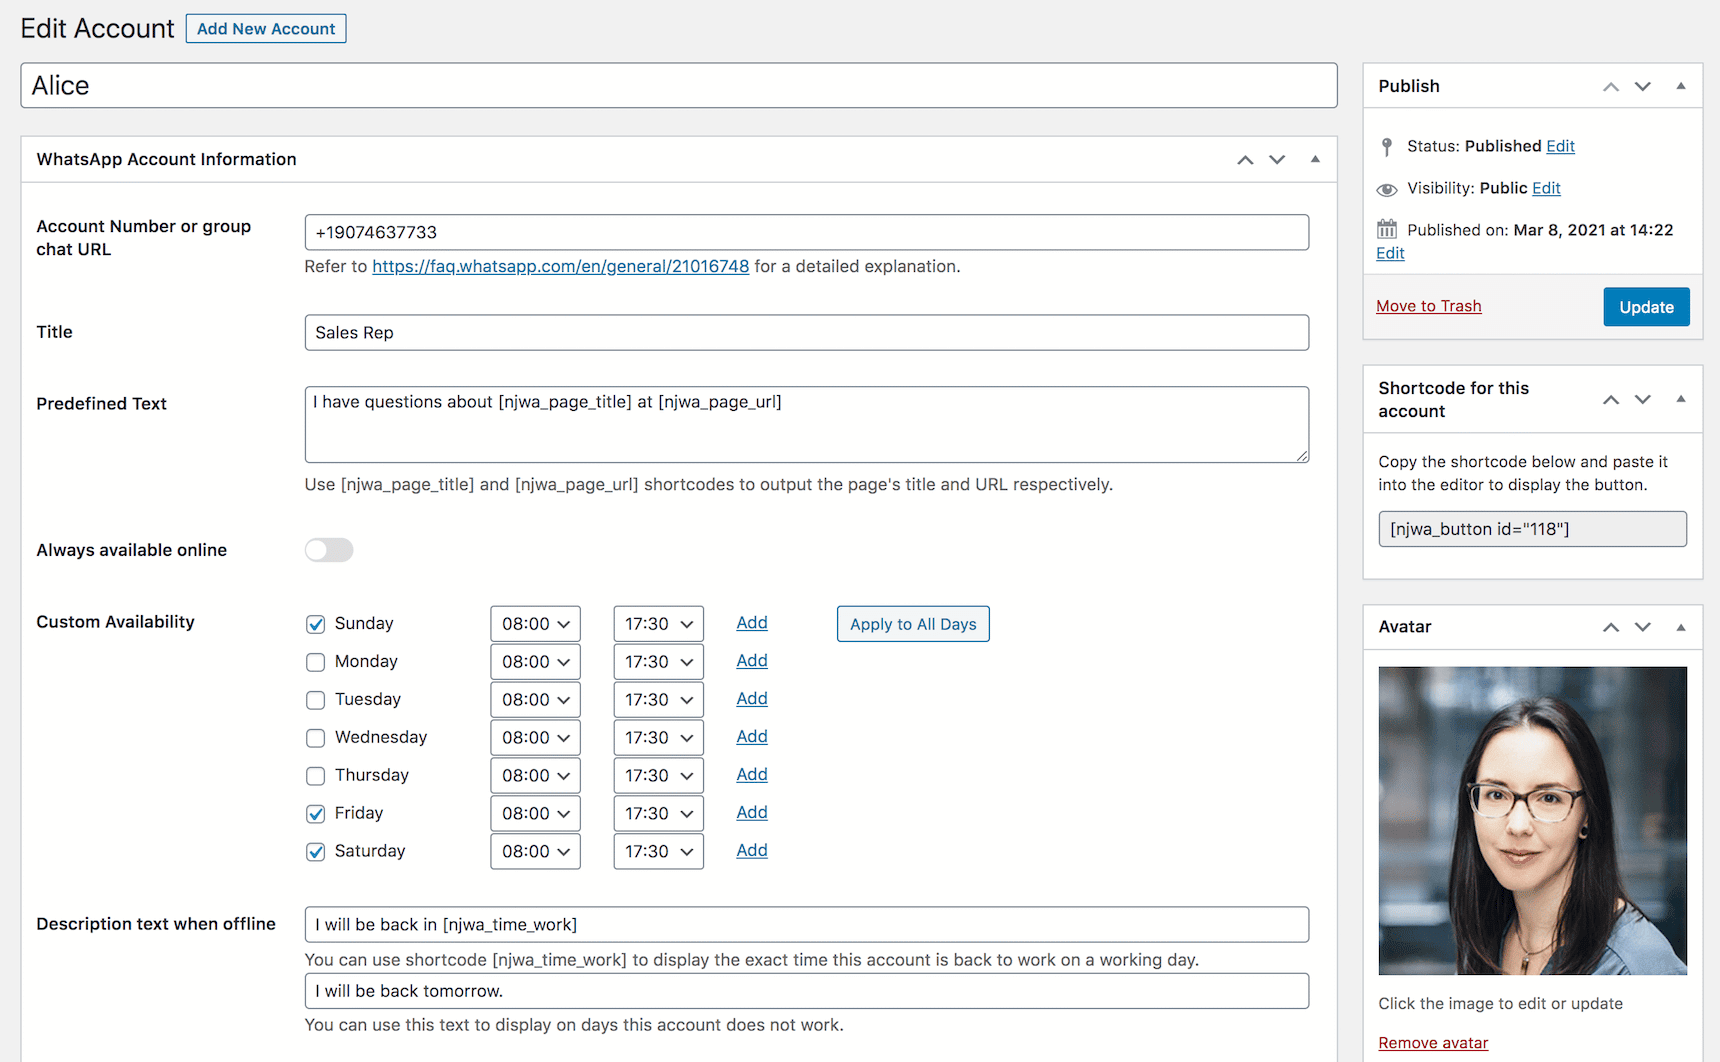Uncheck the Friday availability checkbox
The height and width of the screenshot is (1062, 1720).
click(316, 814)
